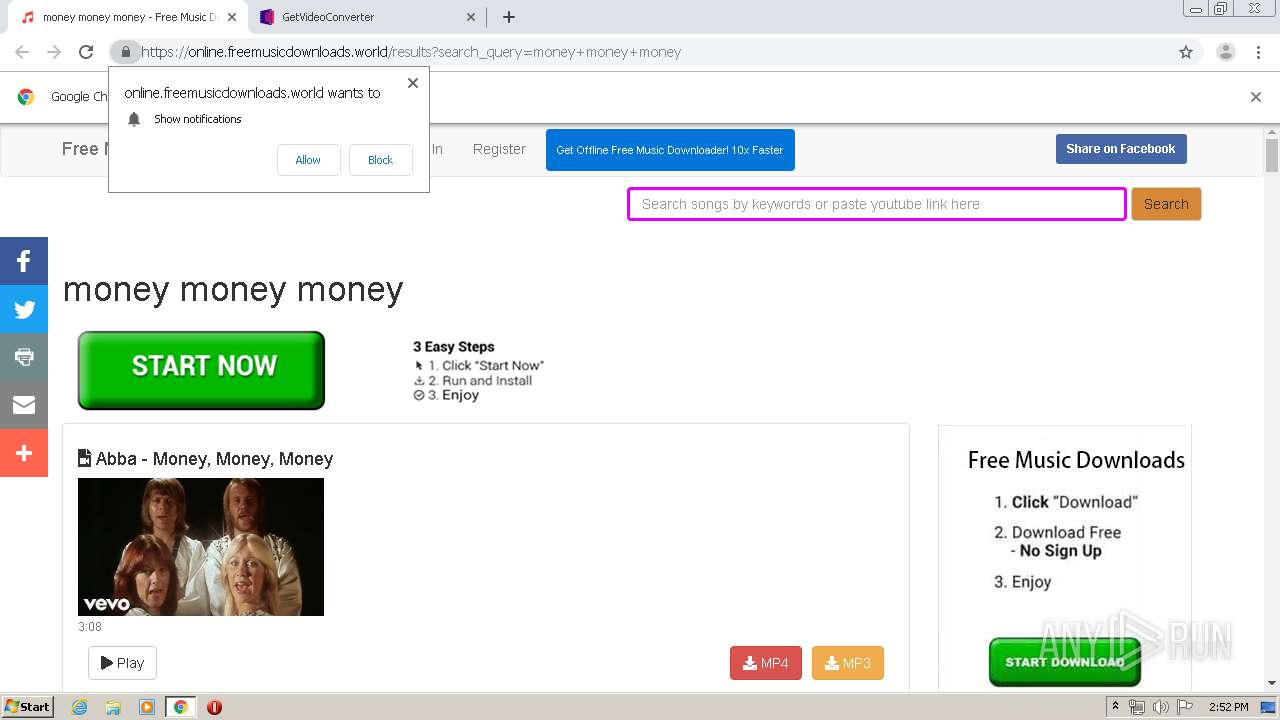
Task: Open the Register link
Action: (499, 149)
